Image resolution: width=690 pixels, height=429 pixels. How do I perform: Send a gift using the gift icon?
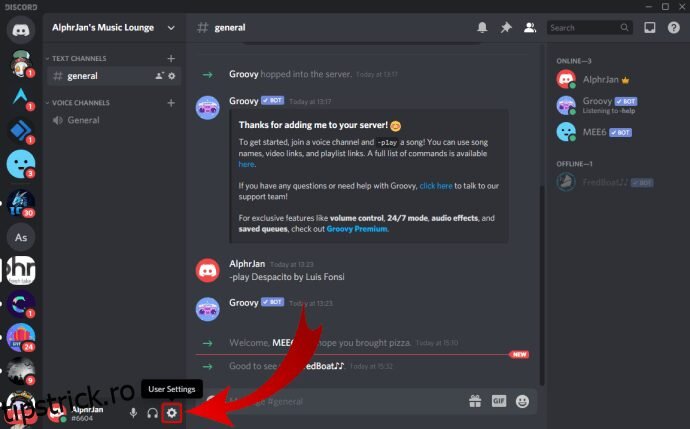pos(475,401)
